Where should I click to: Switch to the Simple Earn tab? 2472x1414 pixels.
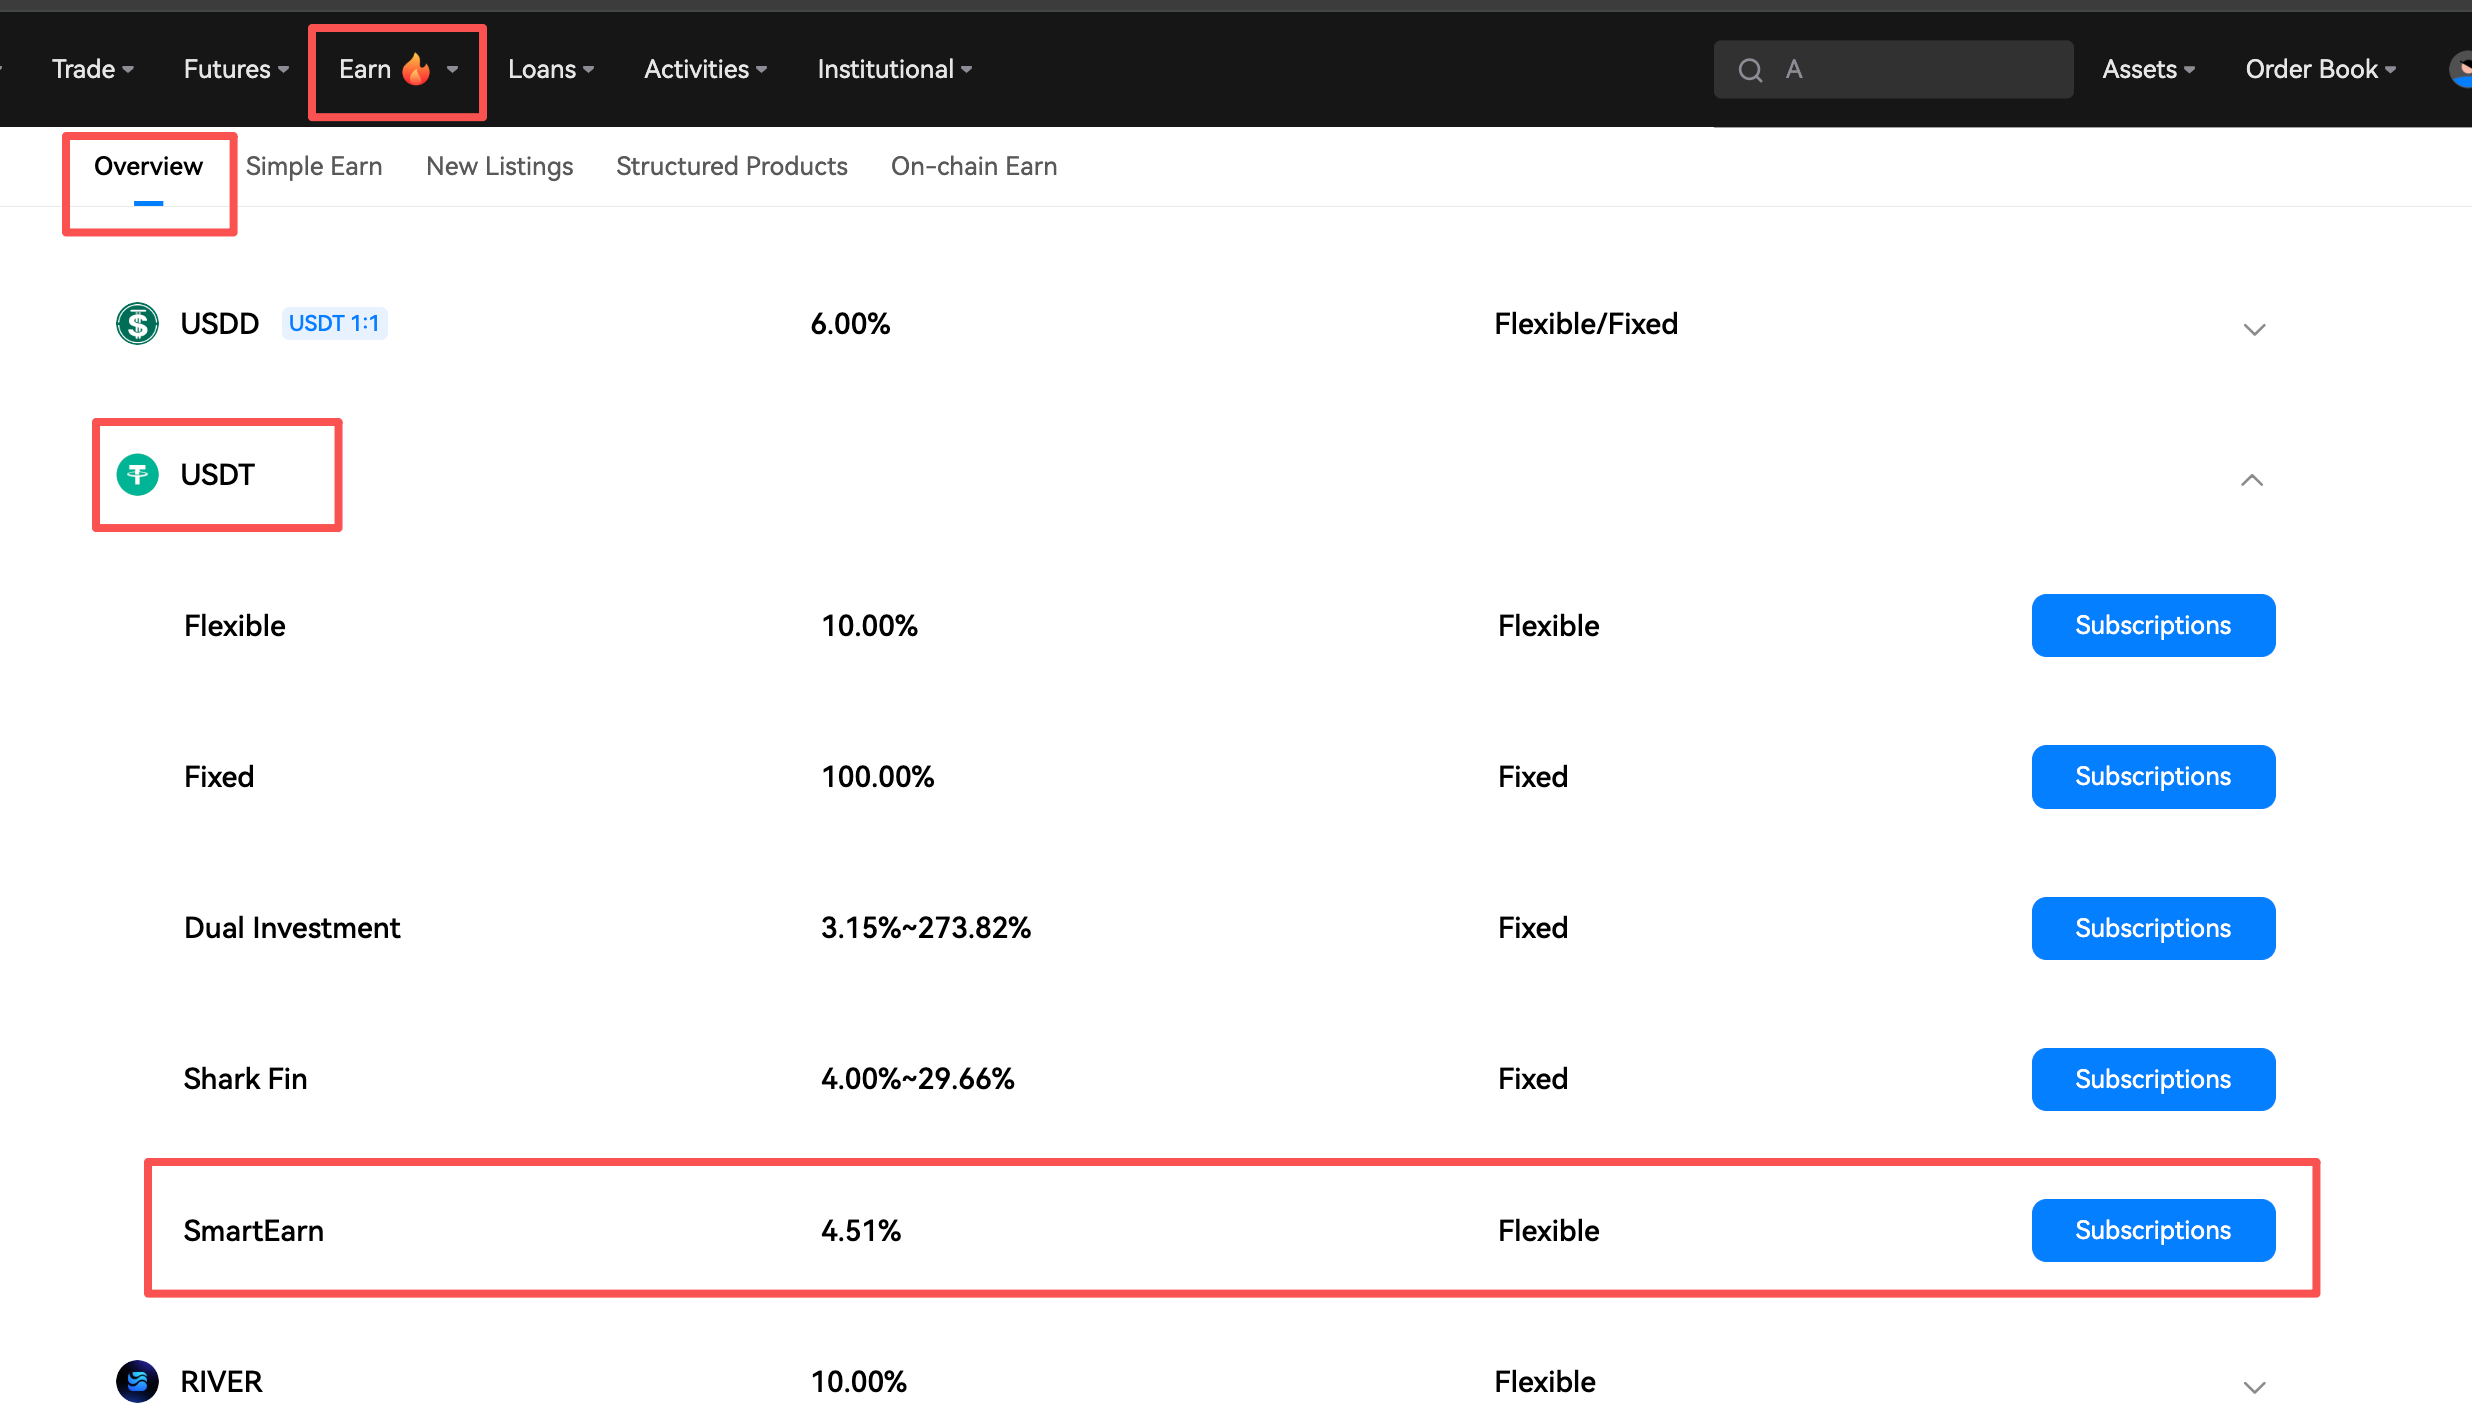pyautogui.click(x=314, y=166)
